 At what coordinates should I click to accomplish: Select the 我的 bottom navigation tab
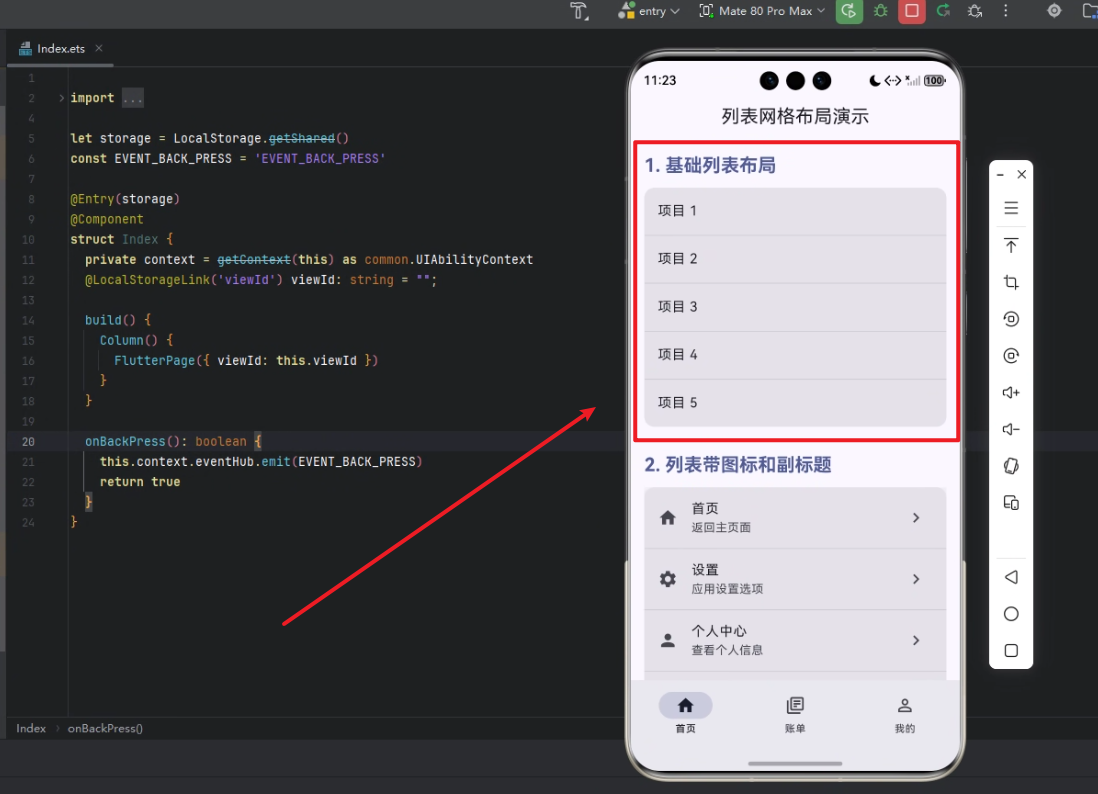coord(905,713)
